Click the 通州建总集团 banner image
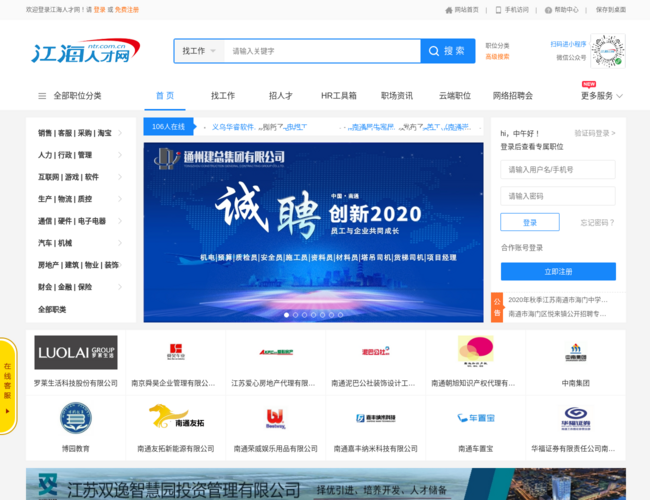650x500 pixels. 313,232
